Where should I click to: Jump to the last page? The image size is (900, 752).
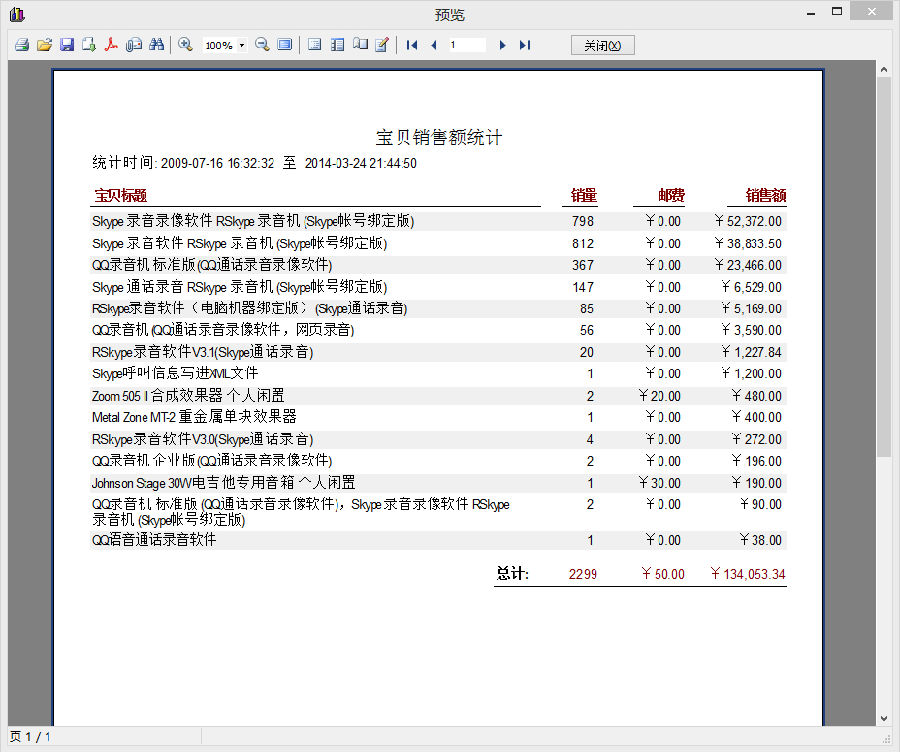click(524, 44)
